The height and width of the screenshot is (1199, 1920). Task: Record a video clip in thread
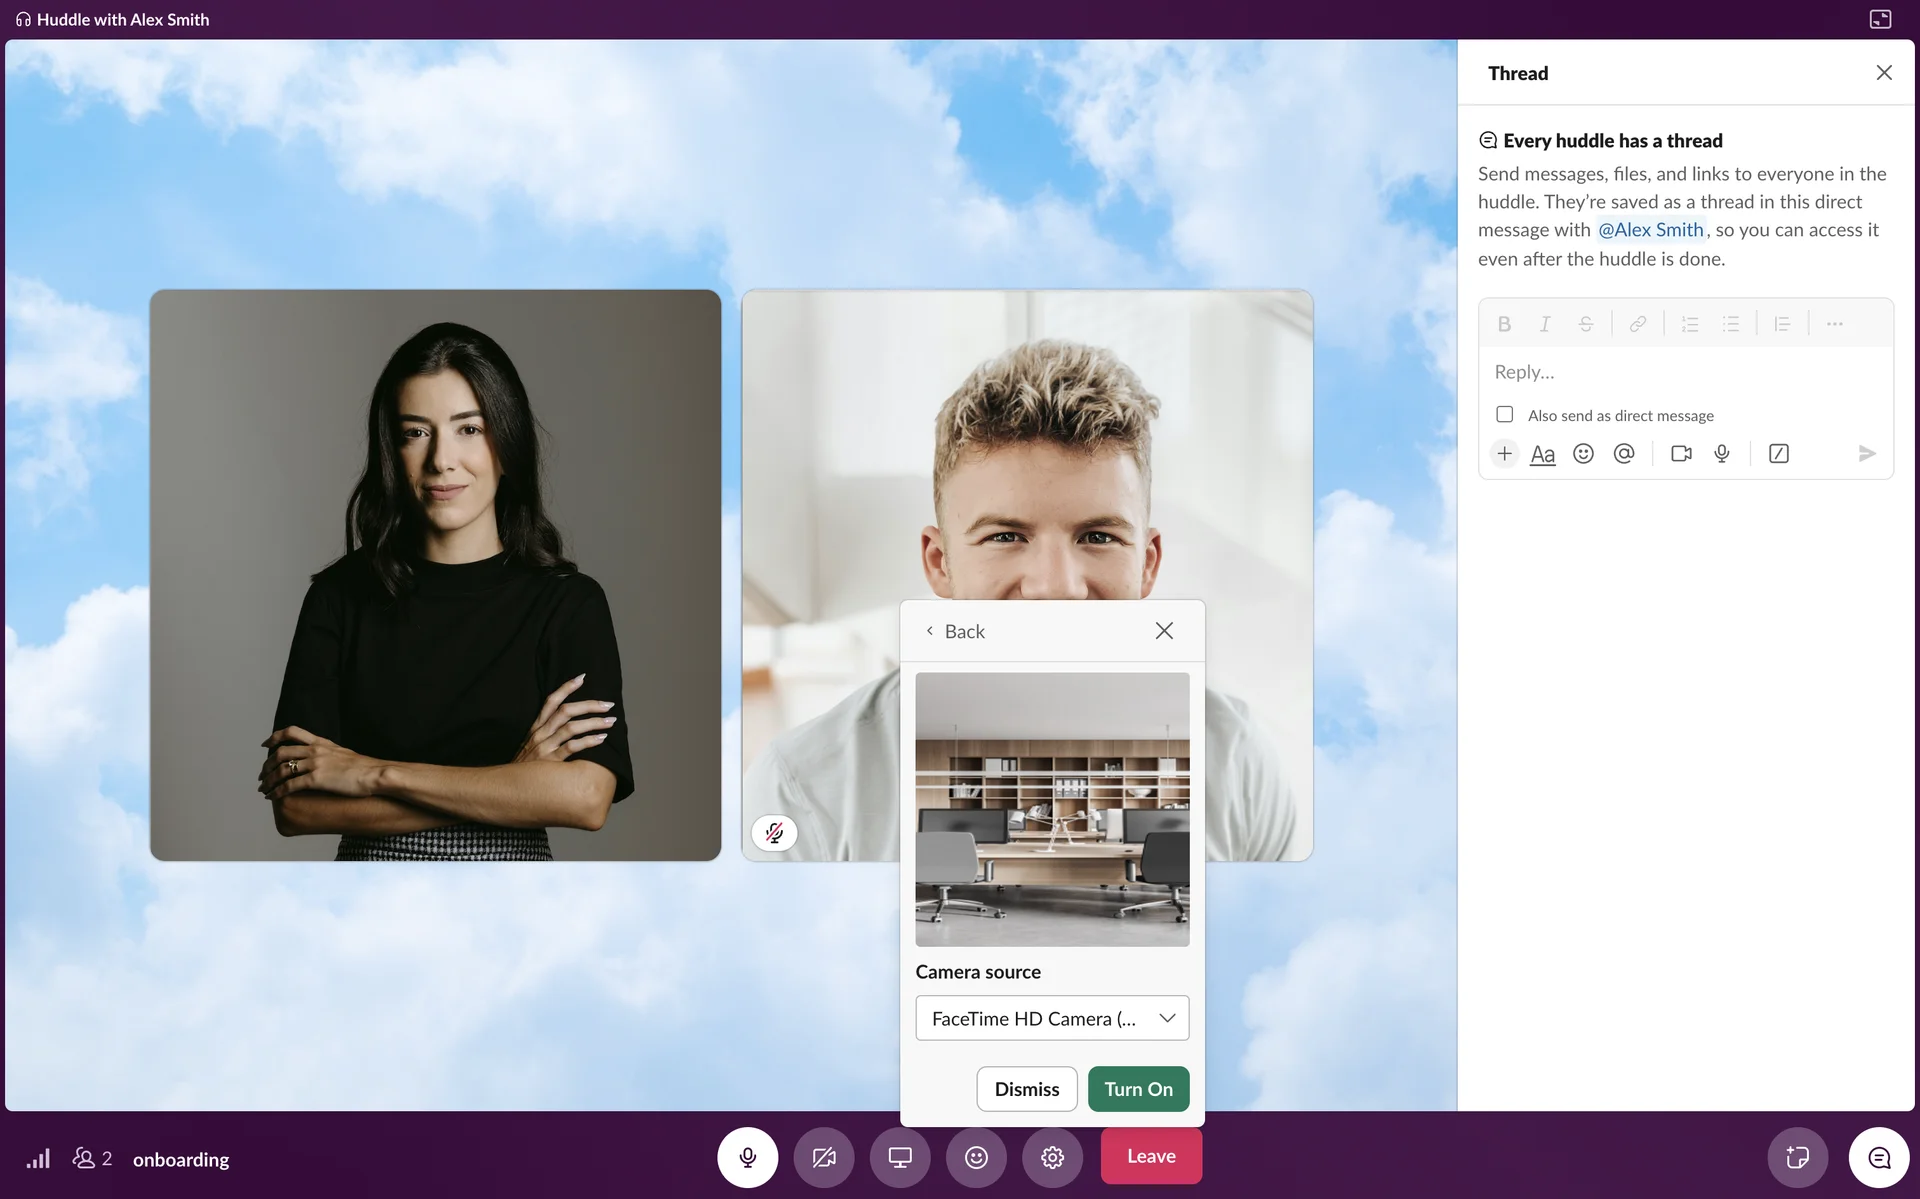pyautogui.click(x=1681, y=454)
